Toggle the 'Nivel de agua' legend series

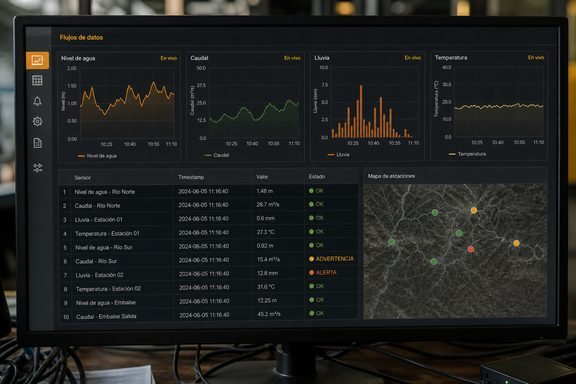97,156
